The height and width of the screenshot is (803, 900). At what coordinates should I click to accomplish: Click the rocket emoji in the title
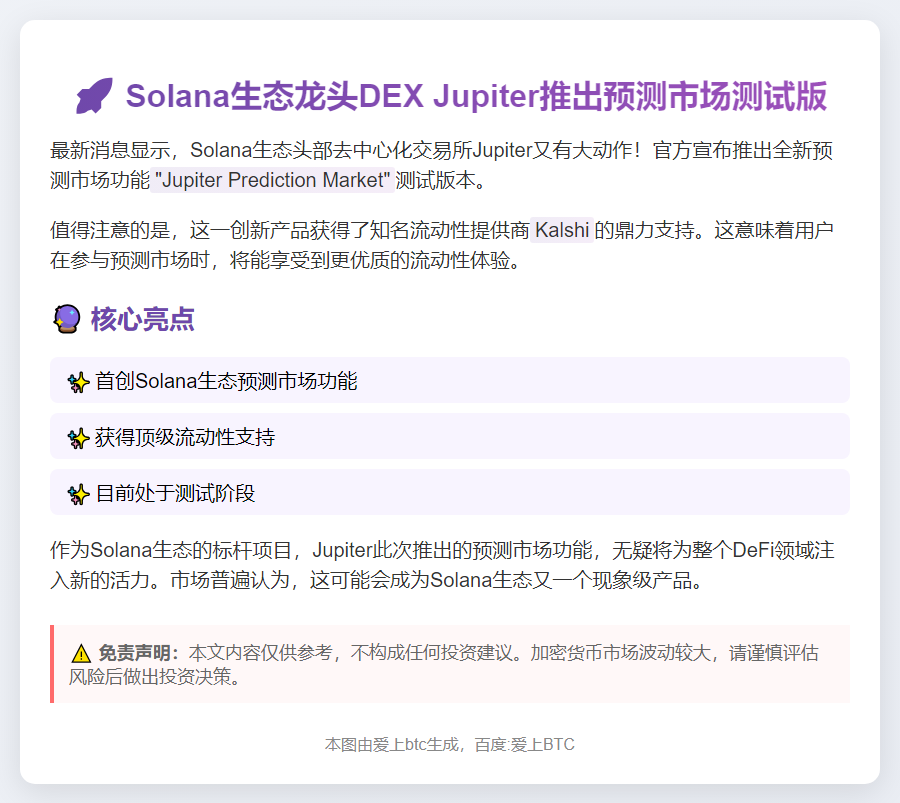pyautogui.click(x=94, y=97)
